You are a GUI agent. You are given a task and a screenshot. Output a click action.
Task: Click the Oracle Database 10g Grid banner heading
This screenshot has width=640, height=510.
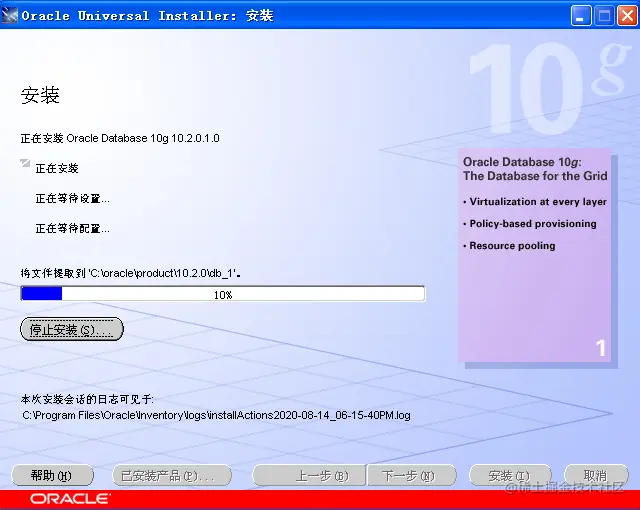pos(535,169)
